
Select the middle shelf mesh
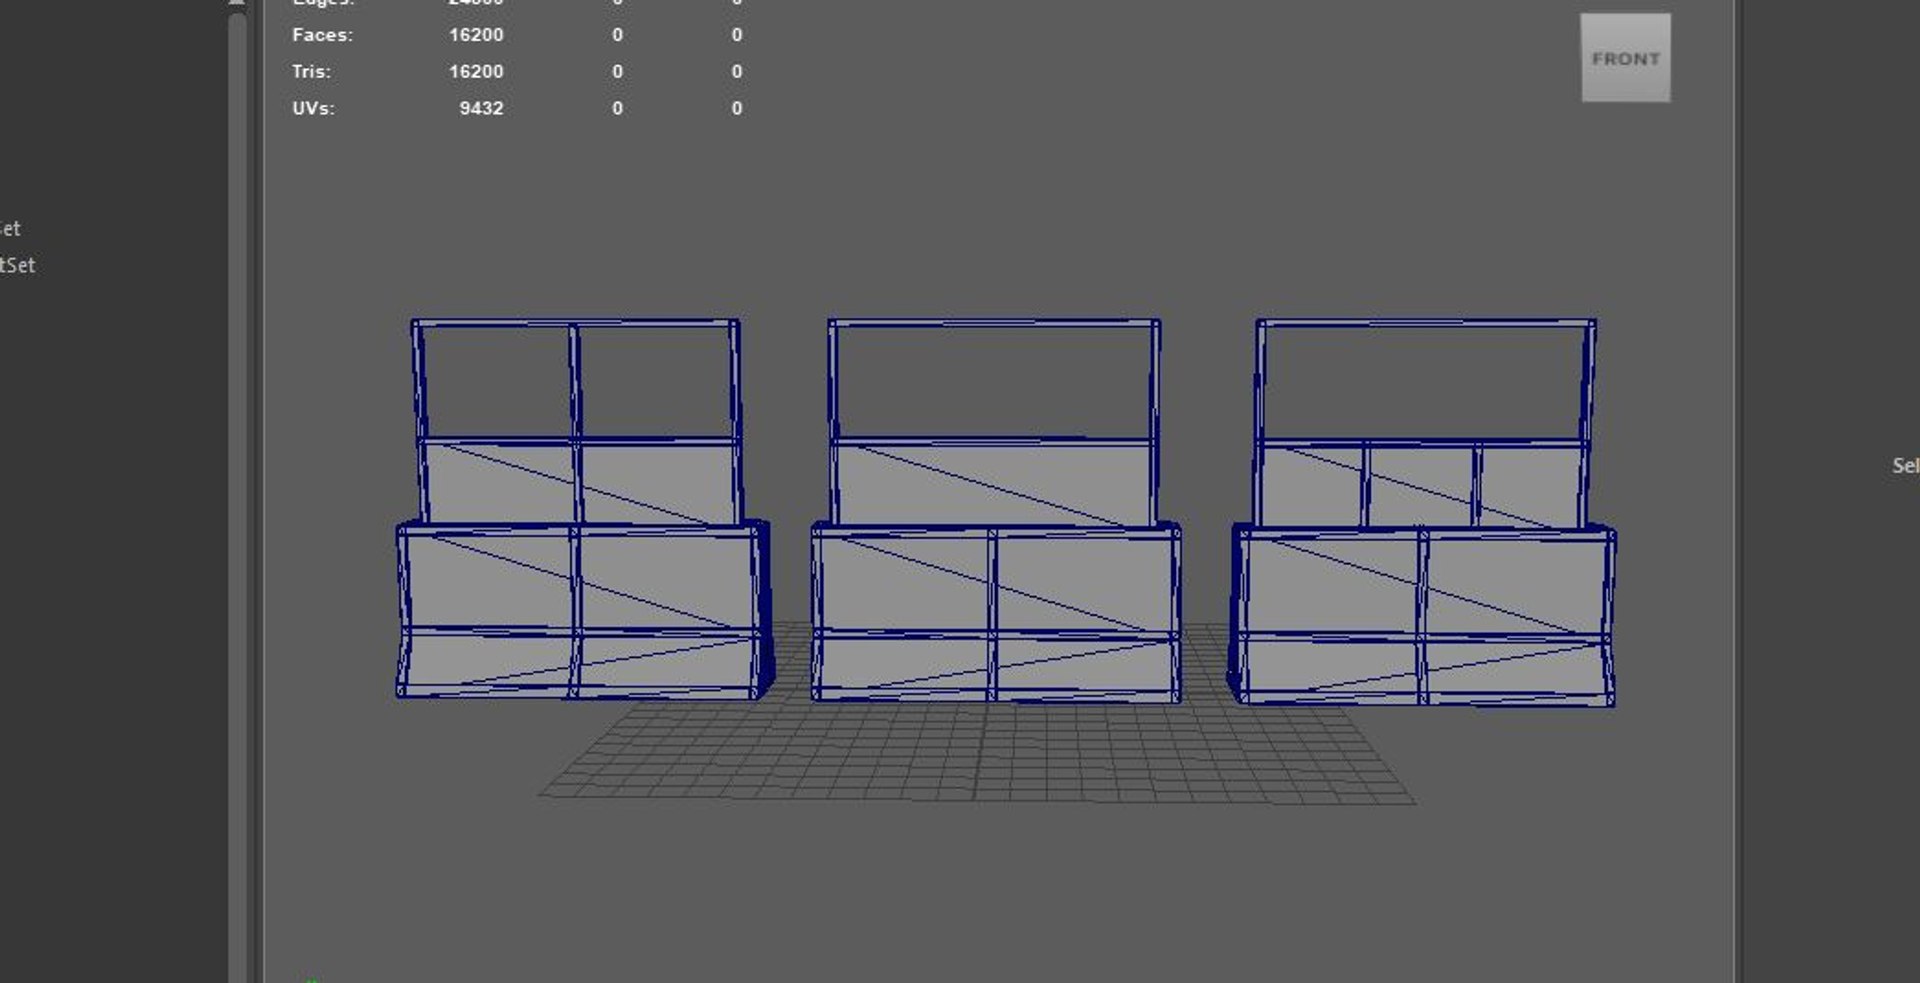996,511
